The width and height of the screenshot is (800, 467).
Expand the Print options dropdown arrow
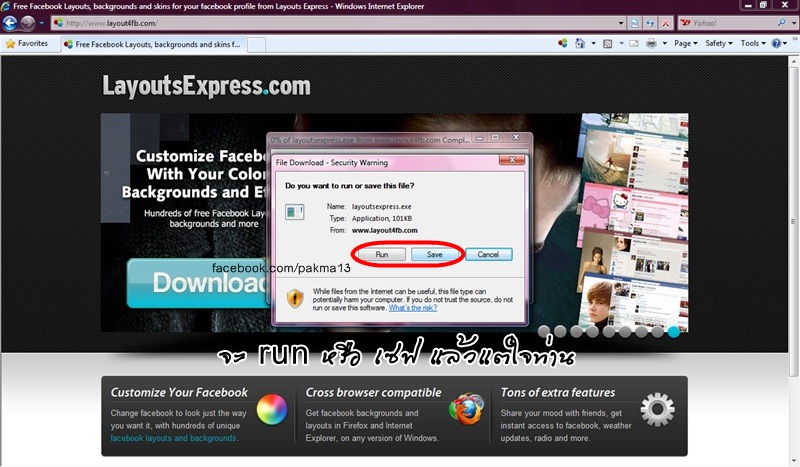[664, 43]
